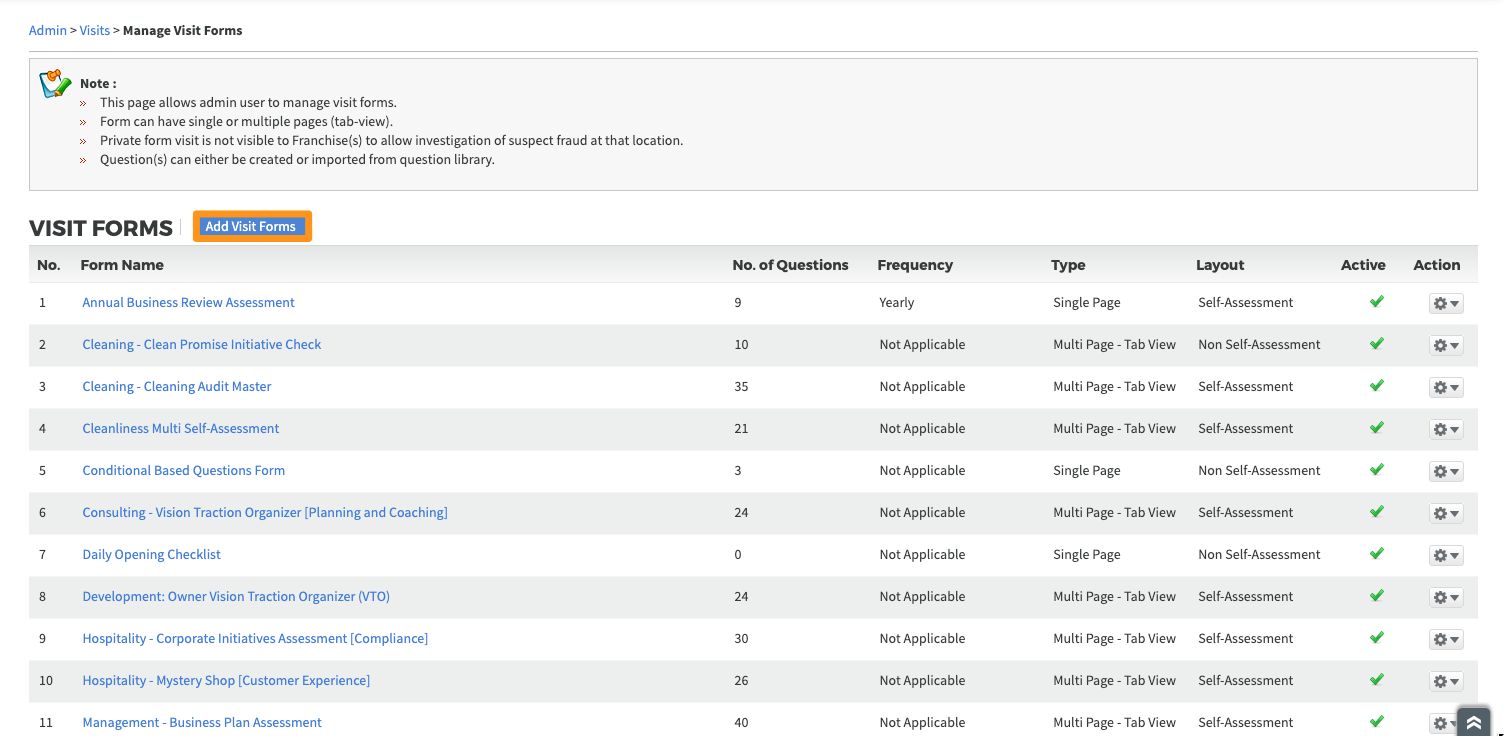This screenshot has width=1504, height=736.
Task: Open Daily Opening Checklist form
Action: 152,554
